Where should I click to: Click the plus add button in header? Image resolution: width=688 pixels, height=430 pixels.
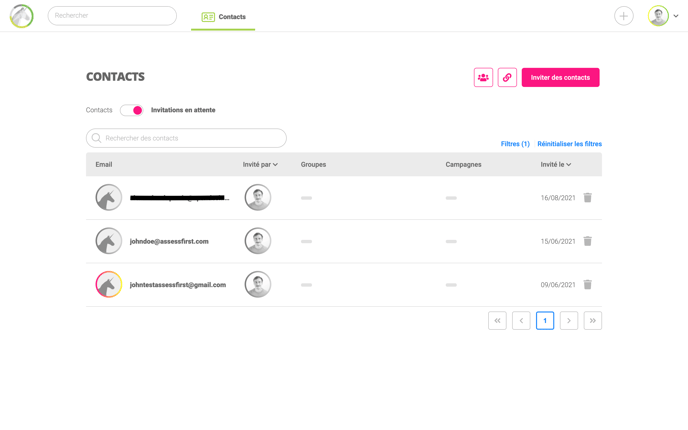(624, 16)
